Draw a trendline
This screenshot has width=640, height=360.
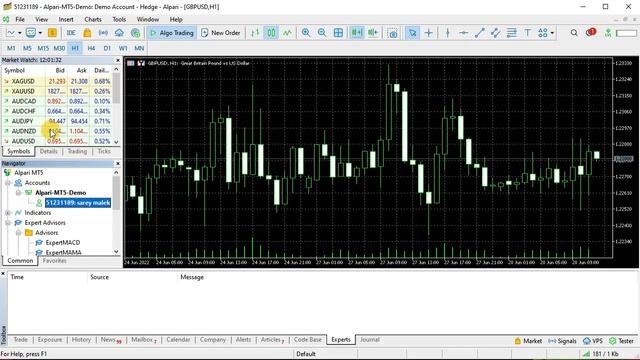tap(480, 33)
